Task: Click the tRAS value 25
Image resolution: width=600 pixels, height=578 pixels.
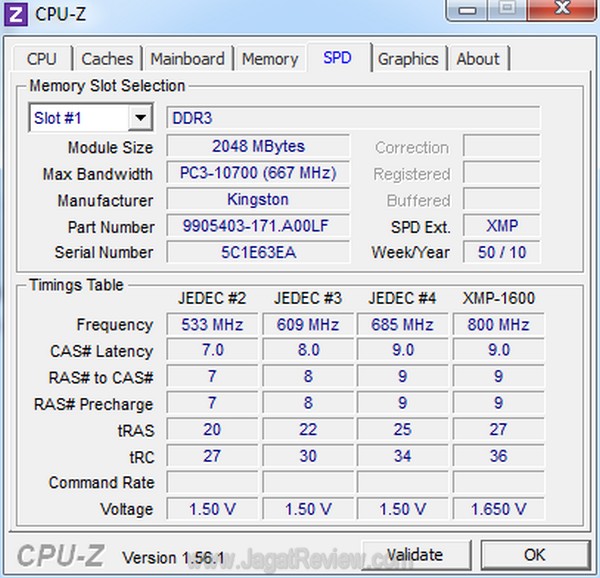Action: click(x=402, y=429)
